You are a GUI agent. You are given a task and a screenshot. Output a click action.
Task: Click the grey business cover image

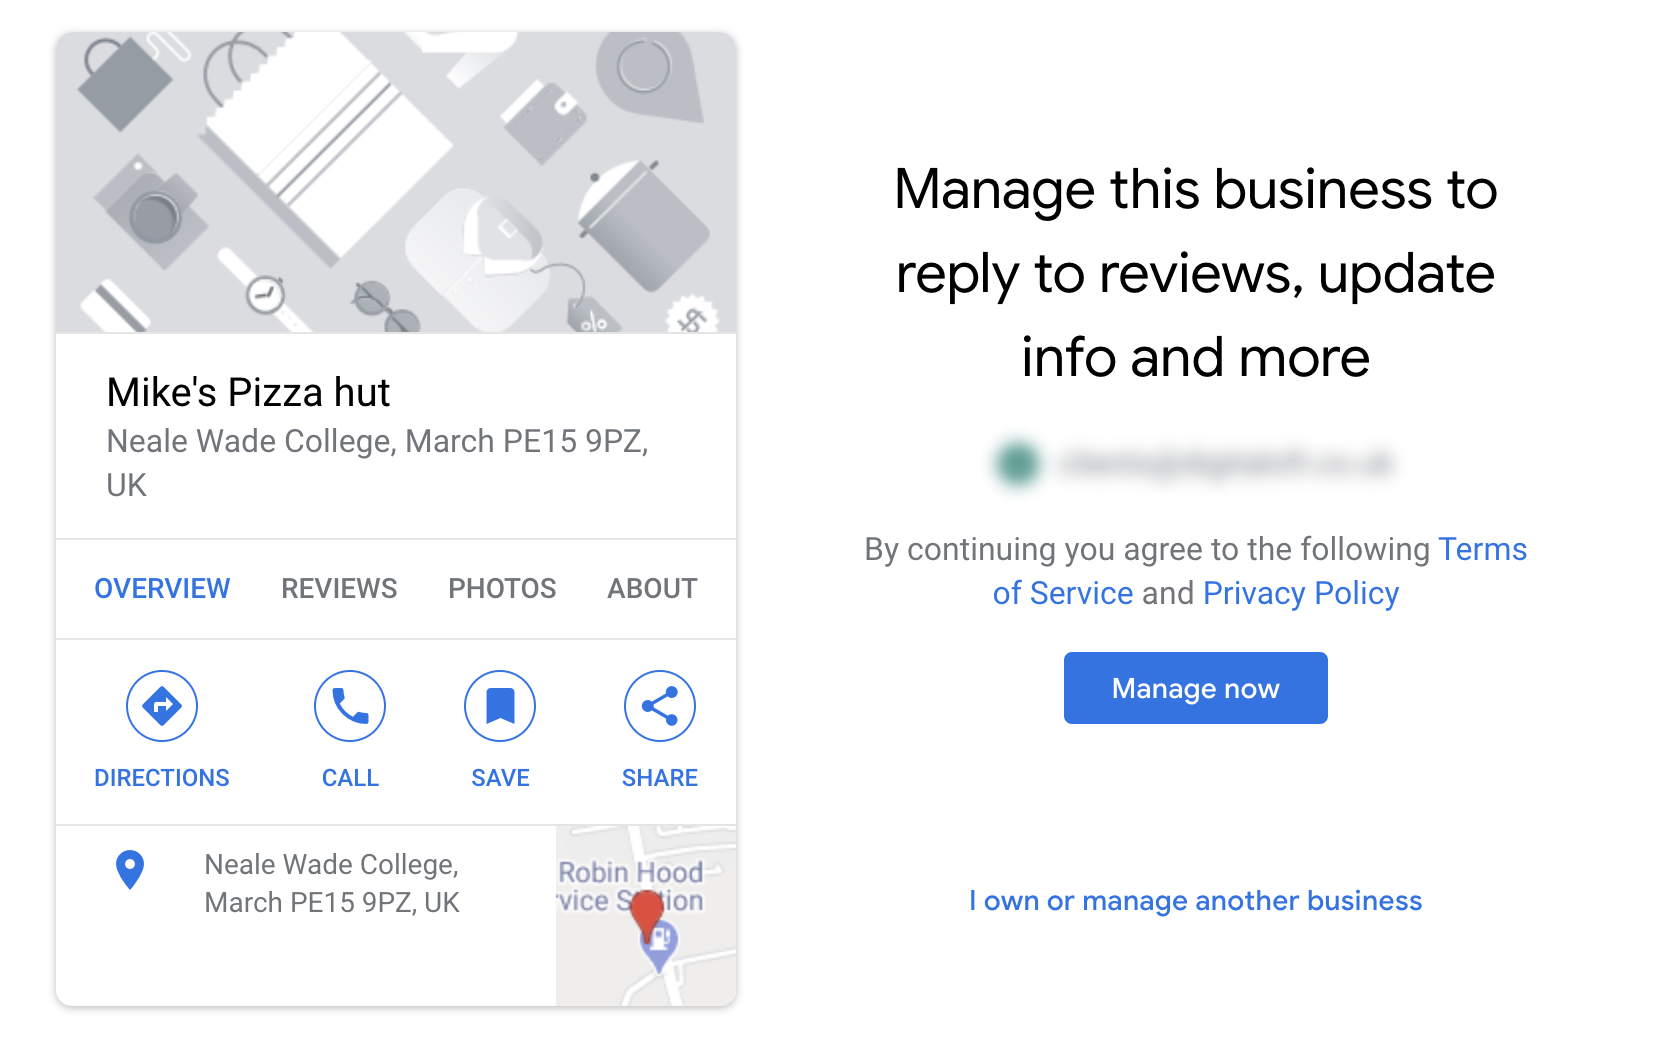point(396,182)
